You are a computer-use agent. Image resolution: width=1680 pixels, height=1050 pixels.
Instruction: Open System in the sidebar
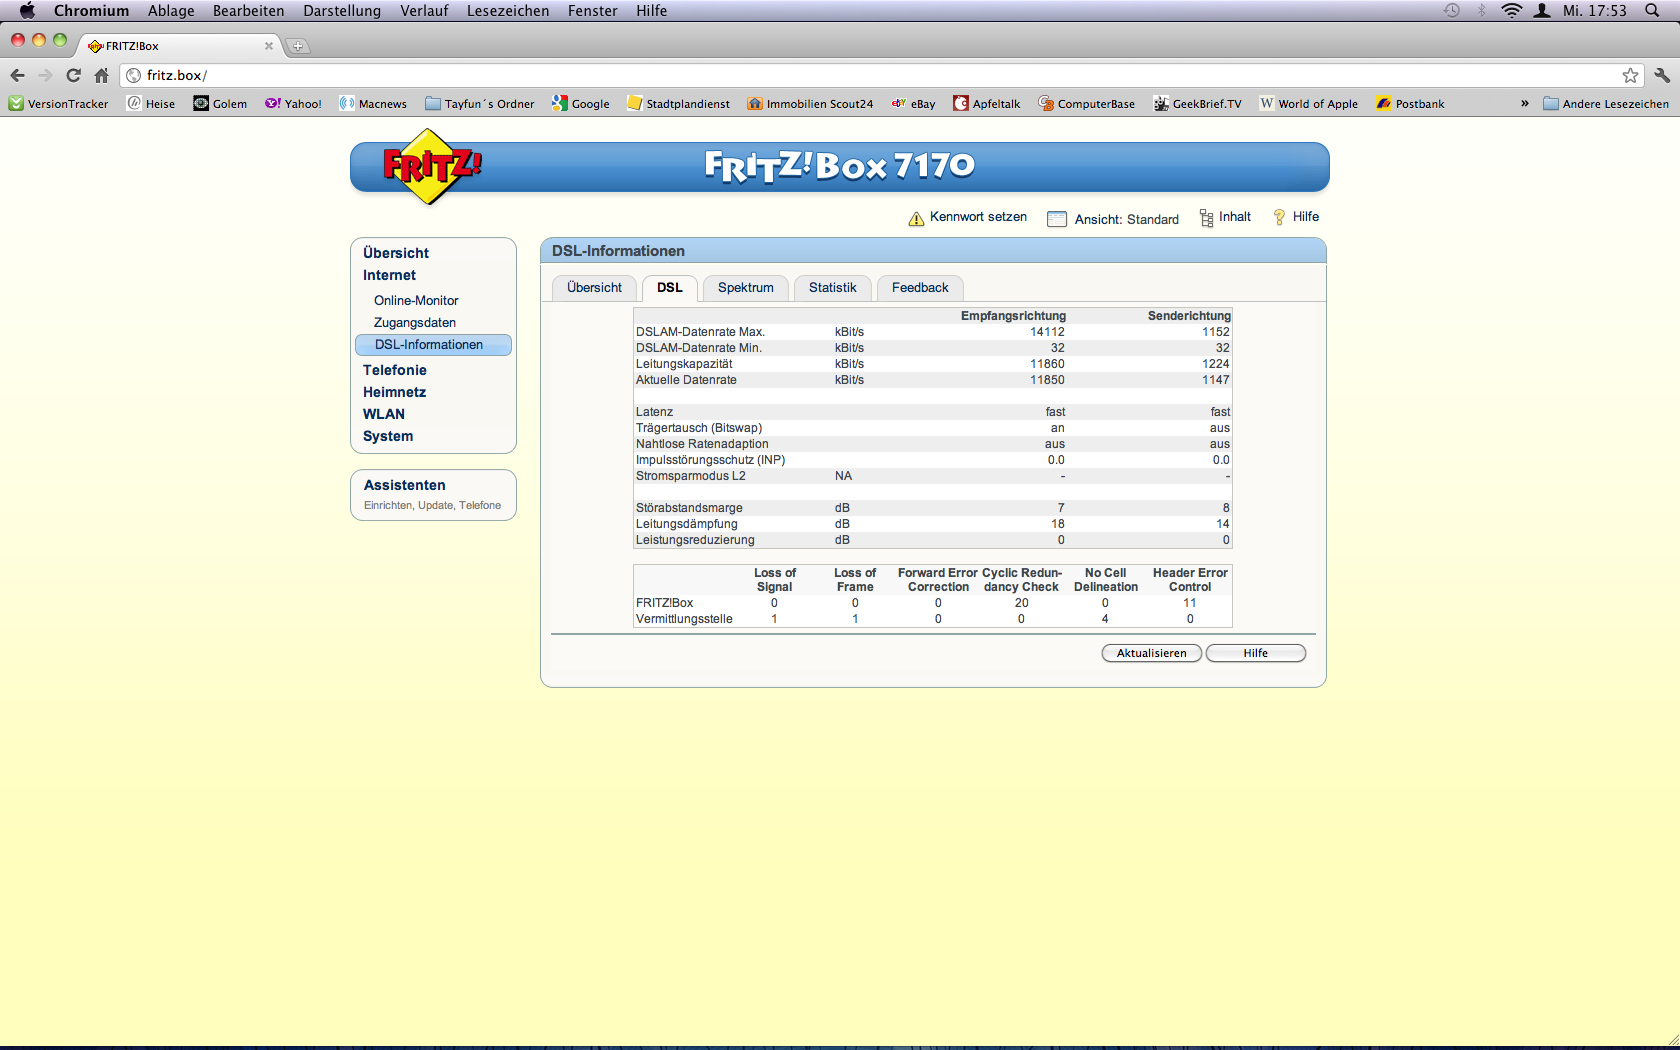tap(388, 436)
